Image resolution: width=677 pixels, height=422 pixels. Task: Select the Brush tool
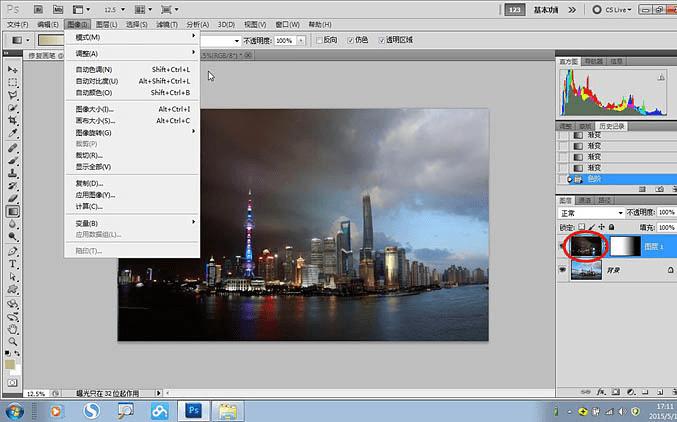click(x=13, y=161)
